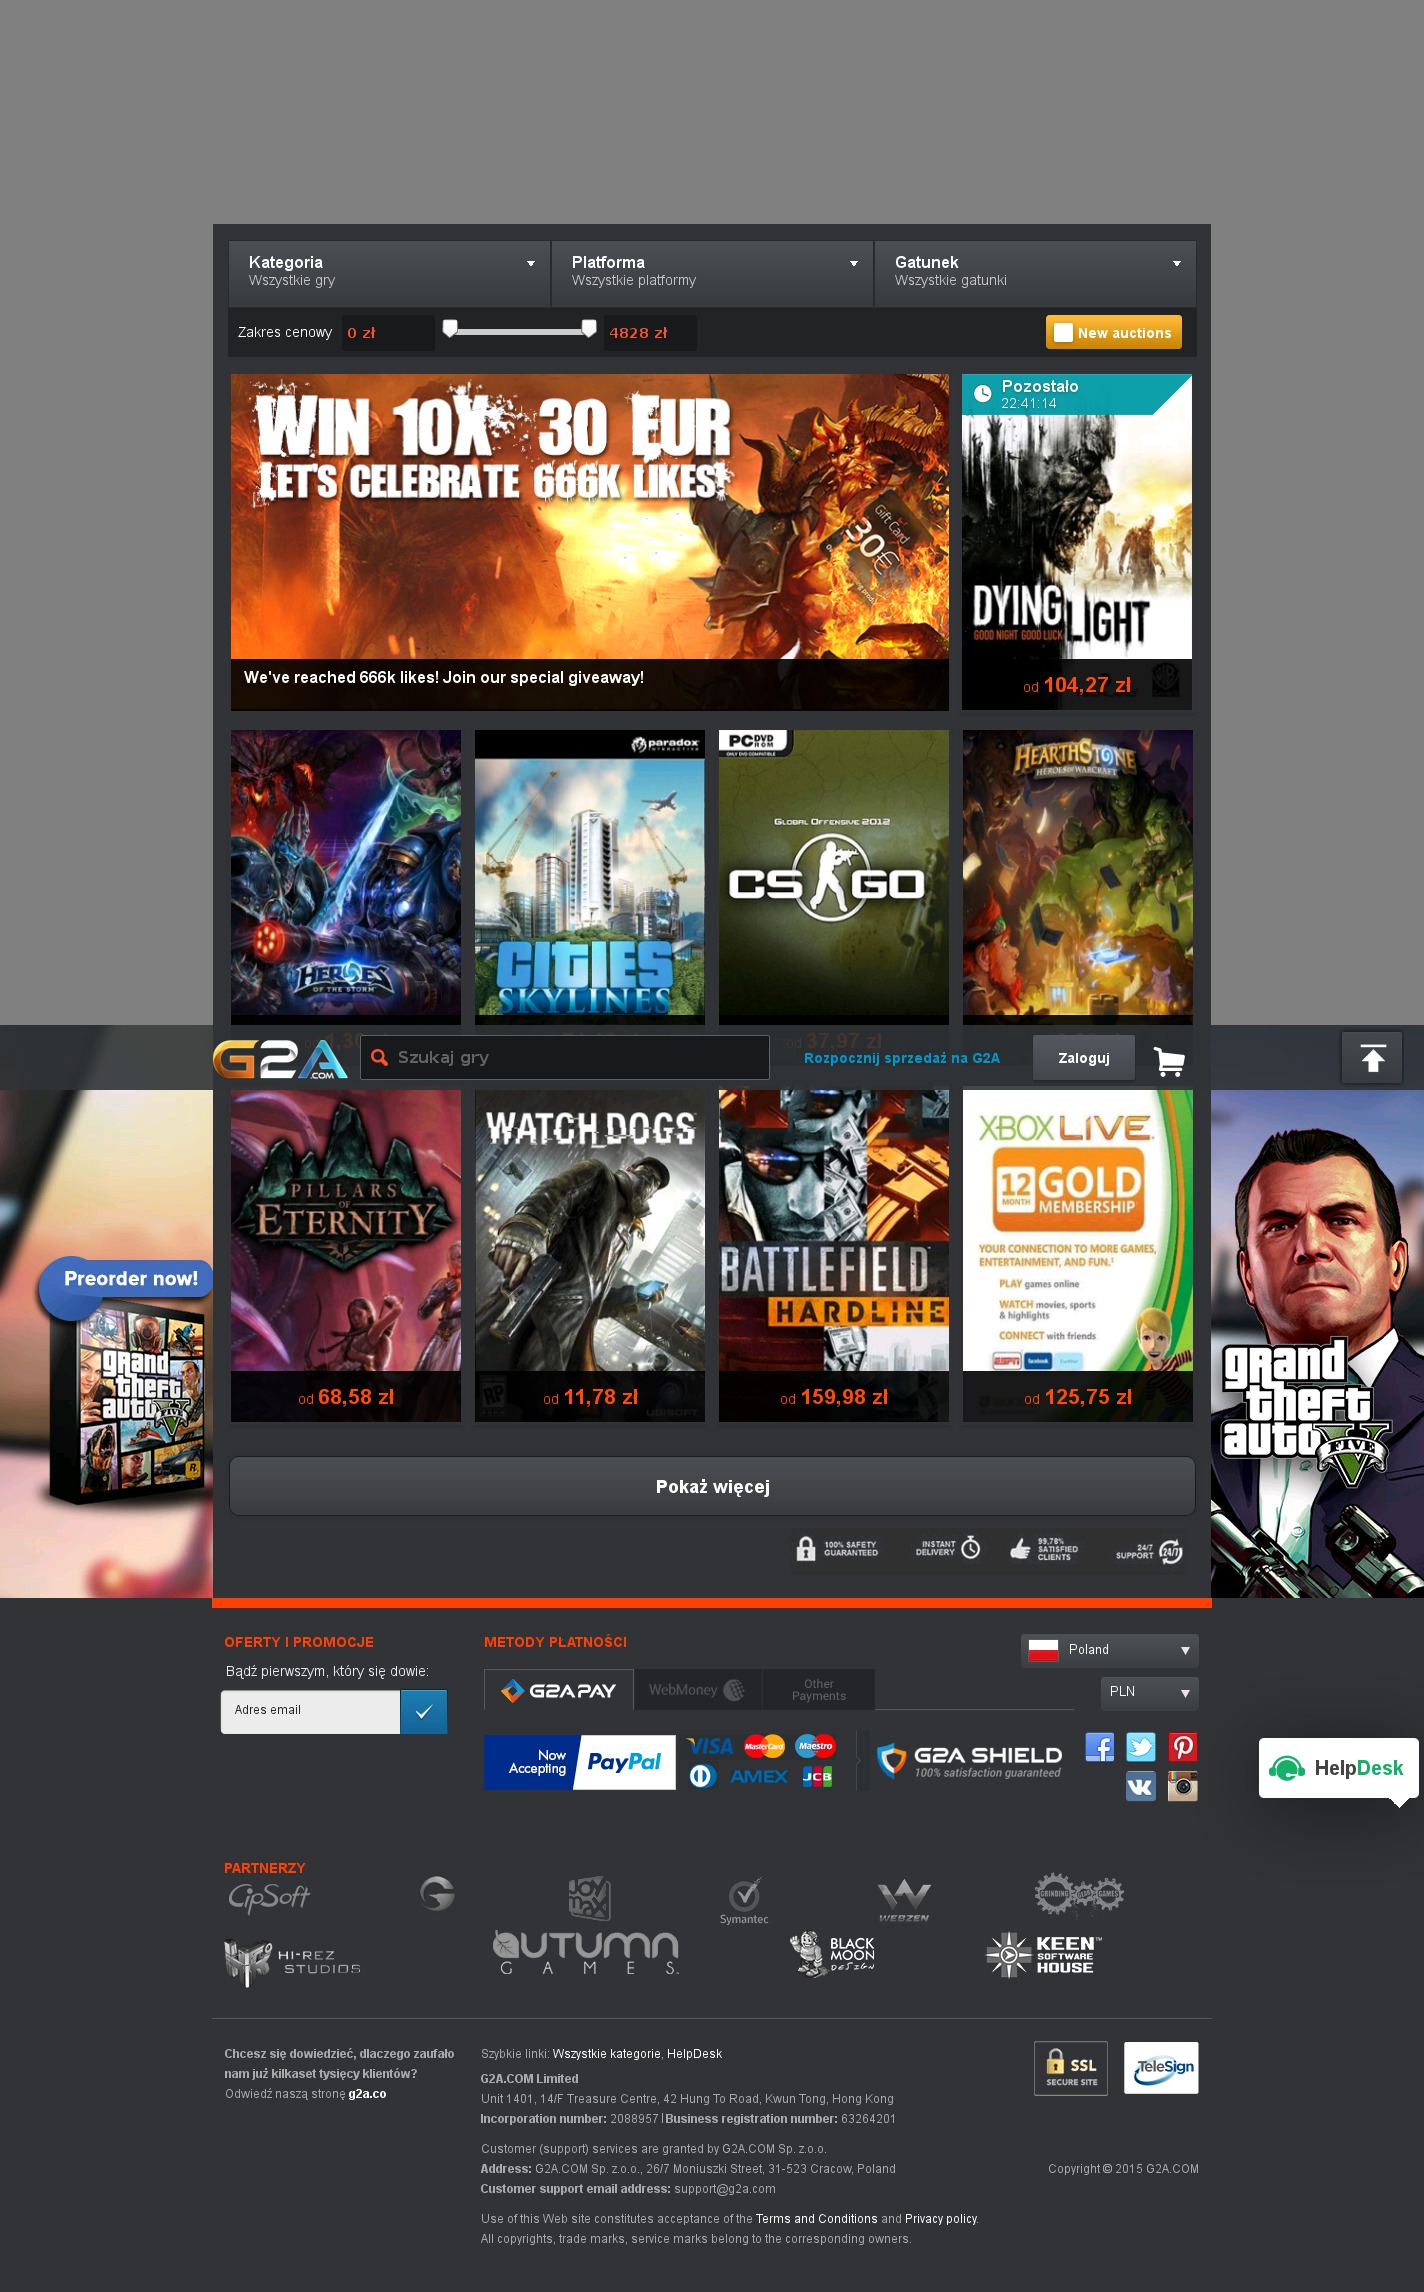
Task: Click the Zaloguj login button
Action: pos(1083,1058)
